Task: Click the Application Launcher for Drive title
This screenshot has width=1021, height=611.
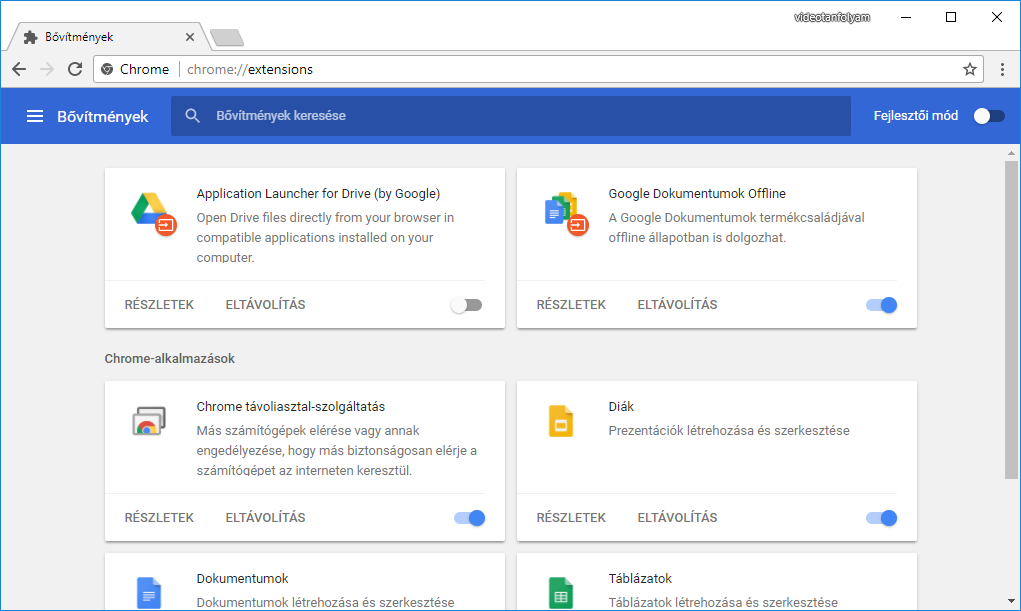Action: (318, 193)
